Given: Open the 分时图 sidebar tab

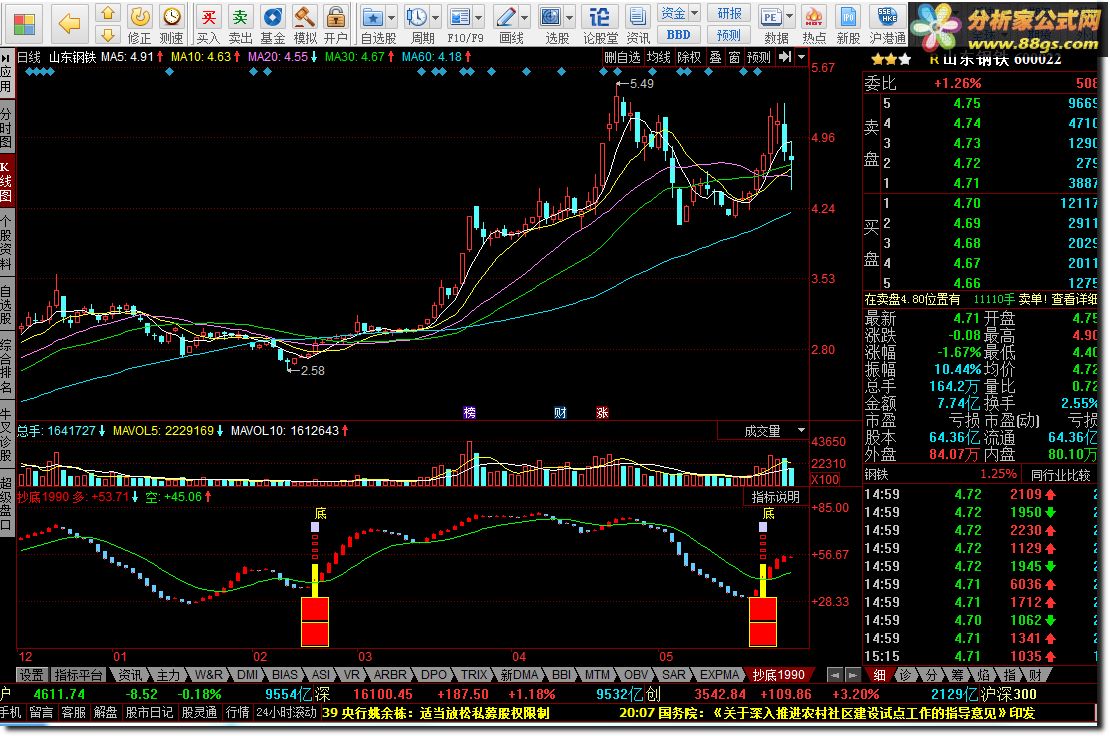Looking at the screenshot, I should pos(6,127).
